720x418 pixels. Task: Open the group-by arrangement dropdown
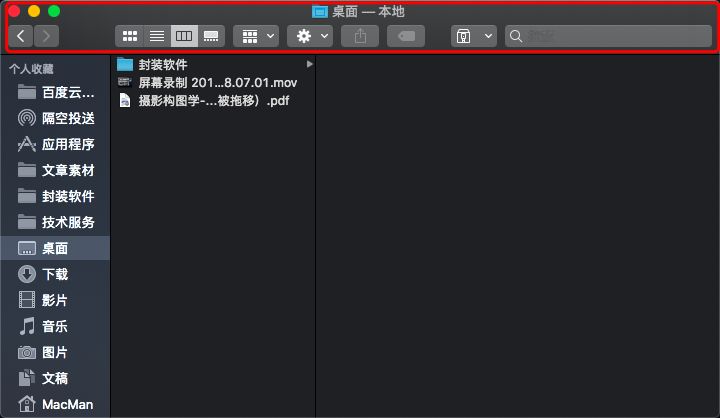point(256,36)
